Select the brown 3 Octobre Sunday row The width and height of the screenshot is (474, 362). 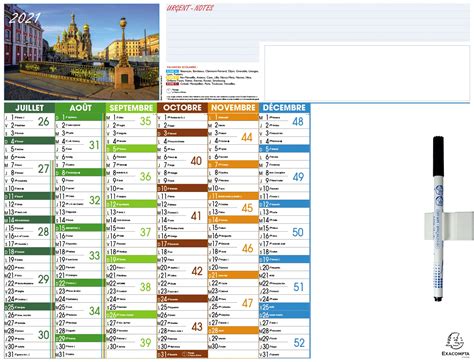[x=182, y=133]
